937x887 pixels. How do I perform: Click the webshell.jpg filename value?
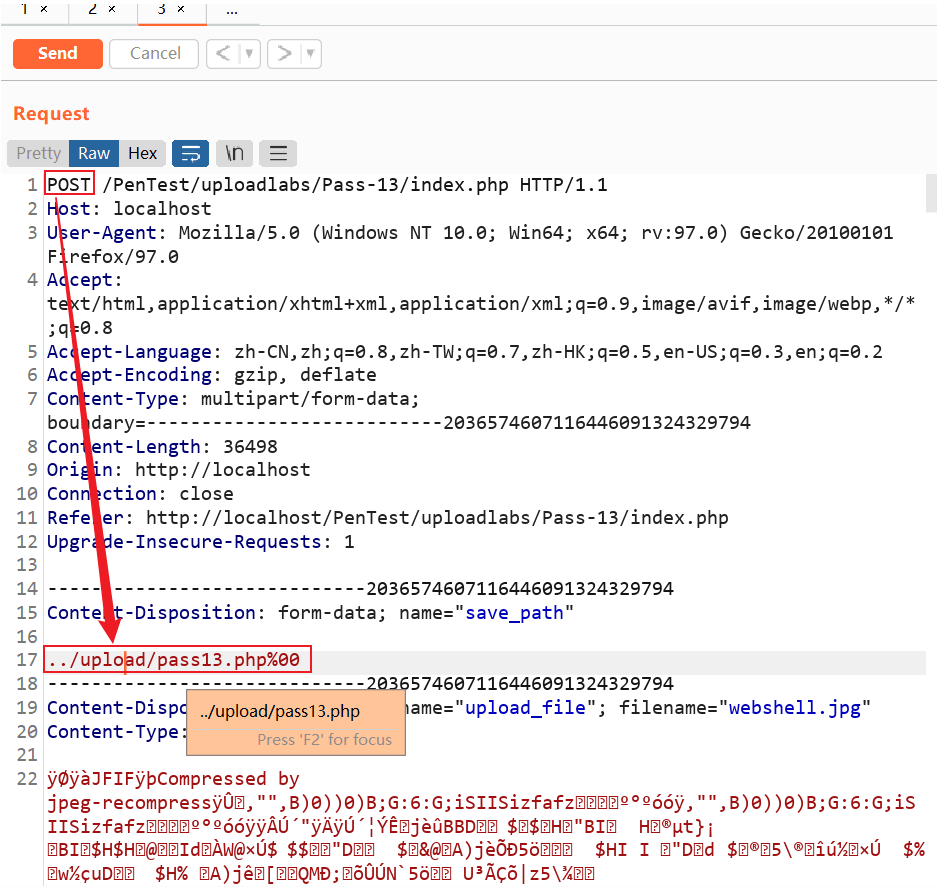tap(795, 708)
